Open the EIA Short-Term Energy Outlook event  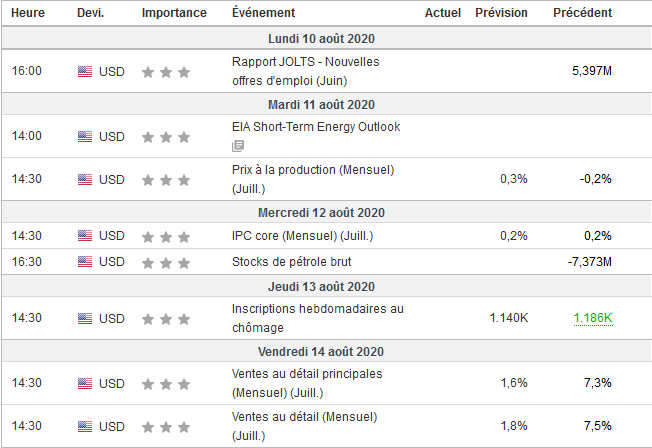315,127
